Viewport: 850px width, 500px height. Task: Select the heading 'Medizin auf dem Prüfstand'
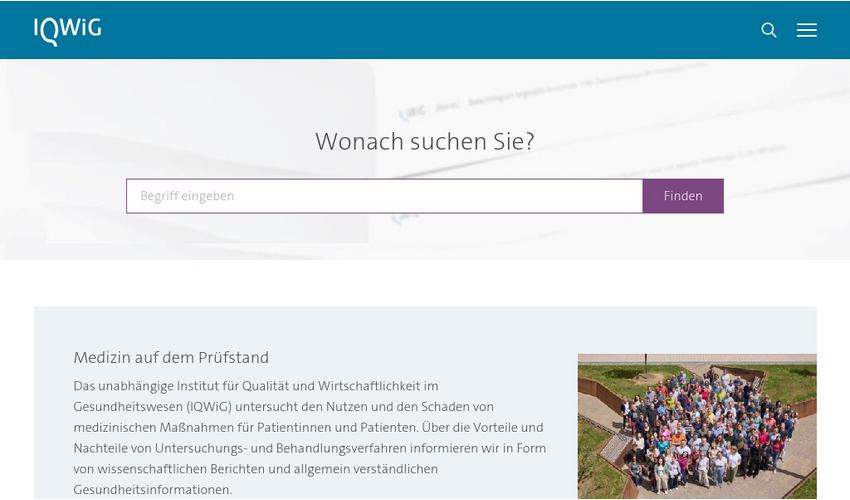171,357
